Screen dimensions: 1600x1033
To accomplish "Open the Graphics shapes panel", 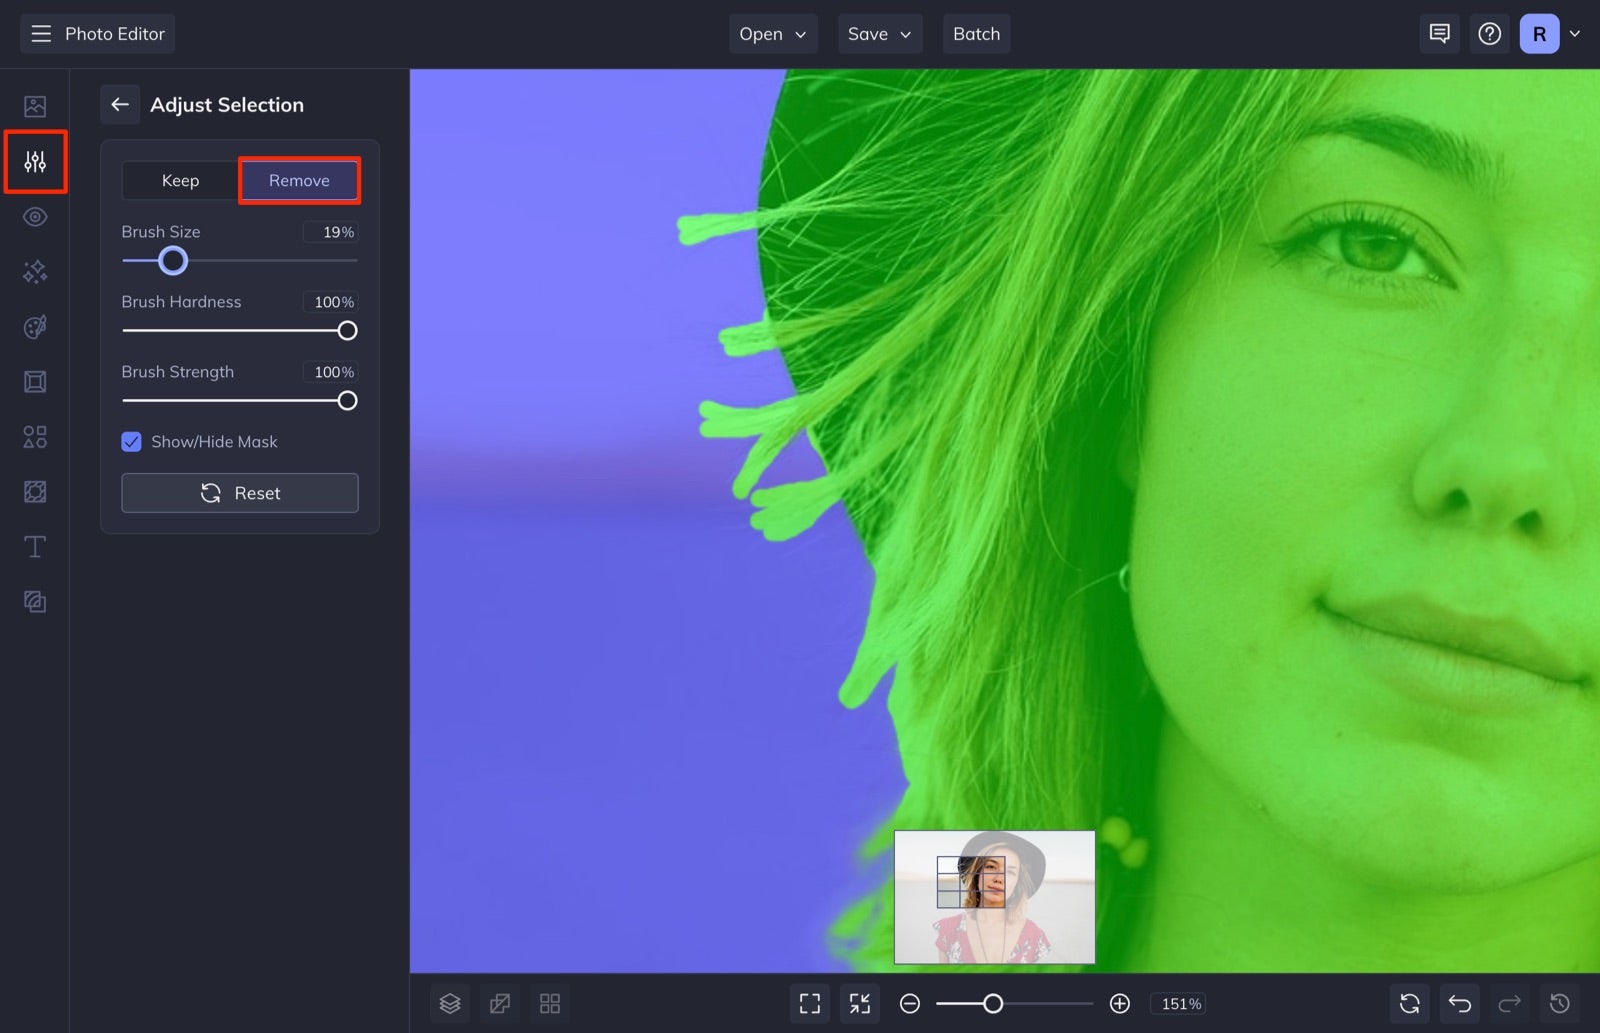I will (35, 436).
